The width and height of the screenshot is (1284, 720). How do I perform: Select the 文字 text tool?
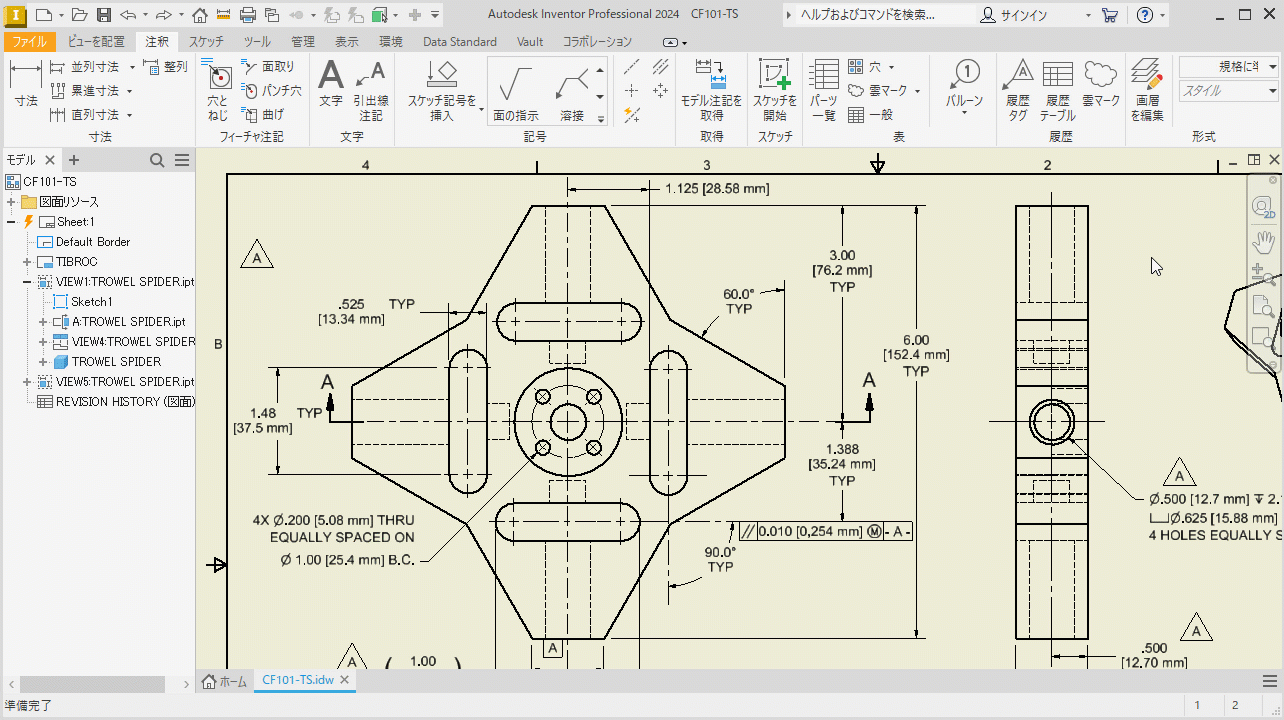[330, 84]
